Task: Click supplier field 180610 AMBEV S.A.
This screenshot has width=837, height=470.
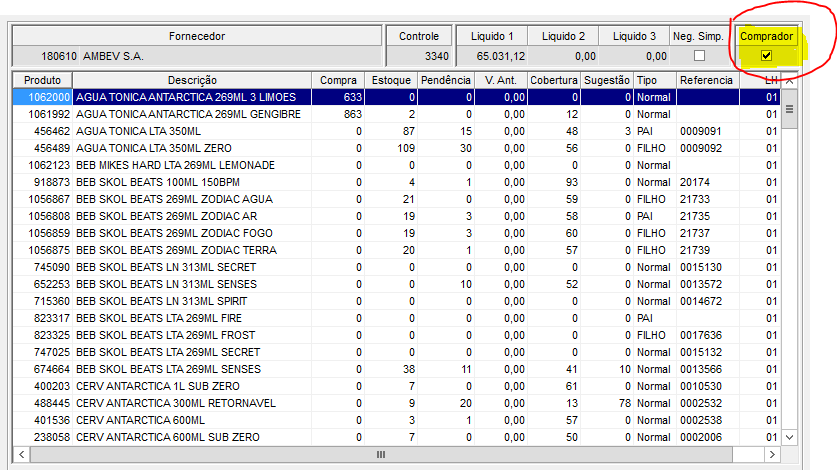Action: pos(197,56)
